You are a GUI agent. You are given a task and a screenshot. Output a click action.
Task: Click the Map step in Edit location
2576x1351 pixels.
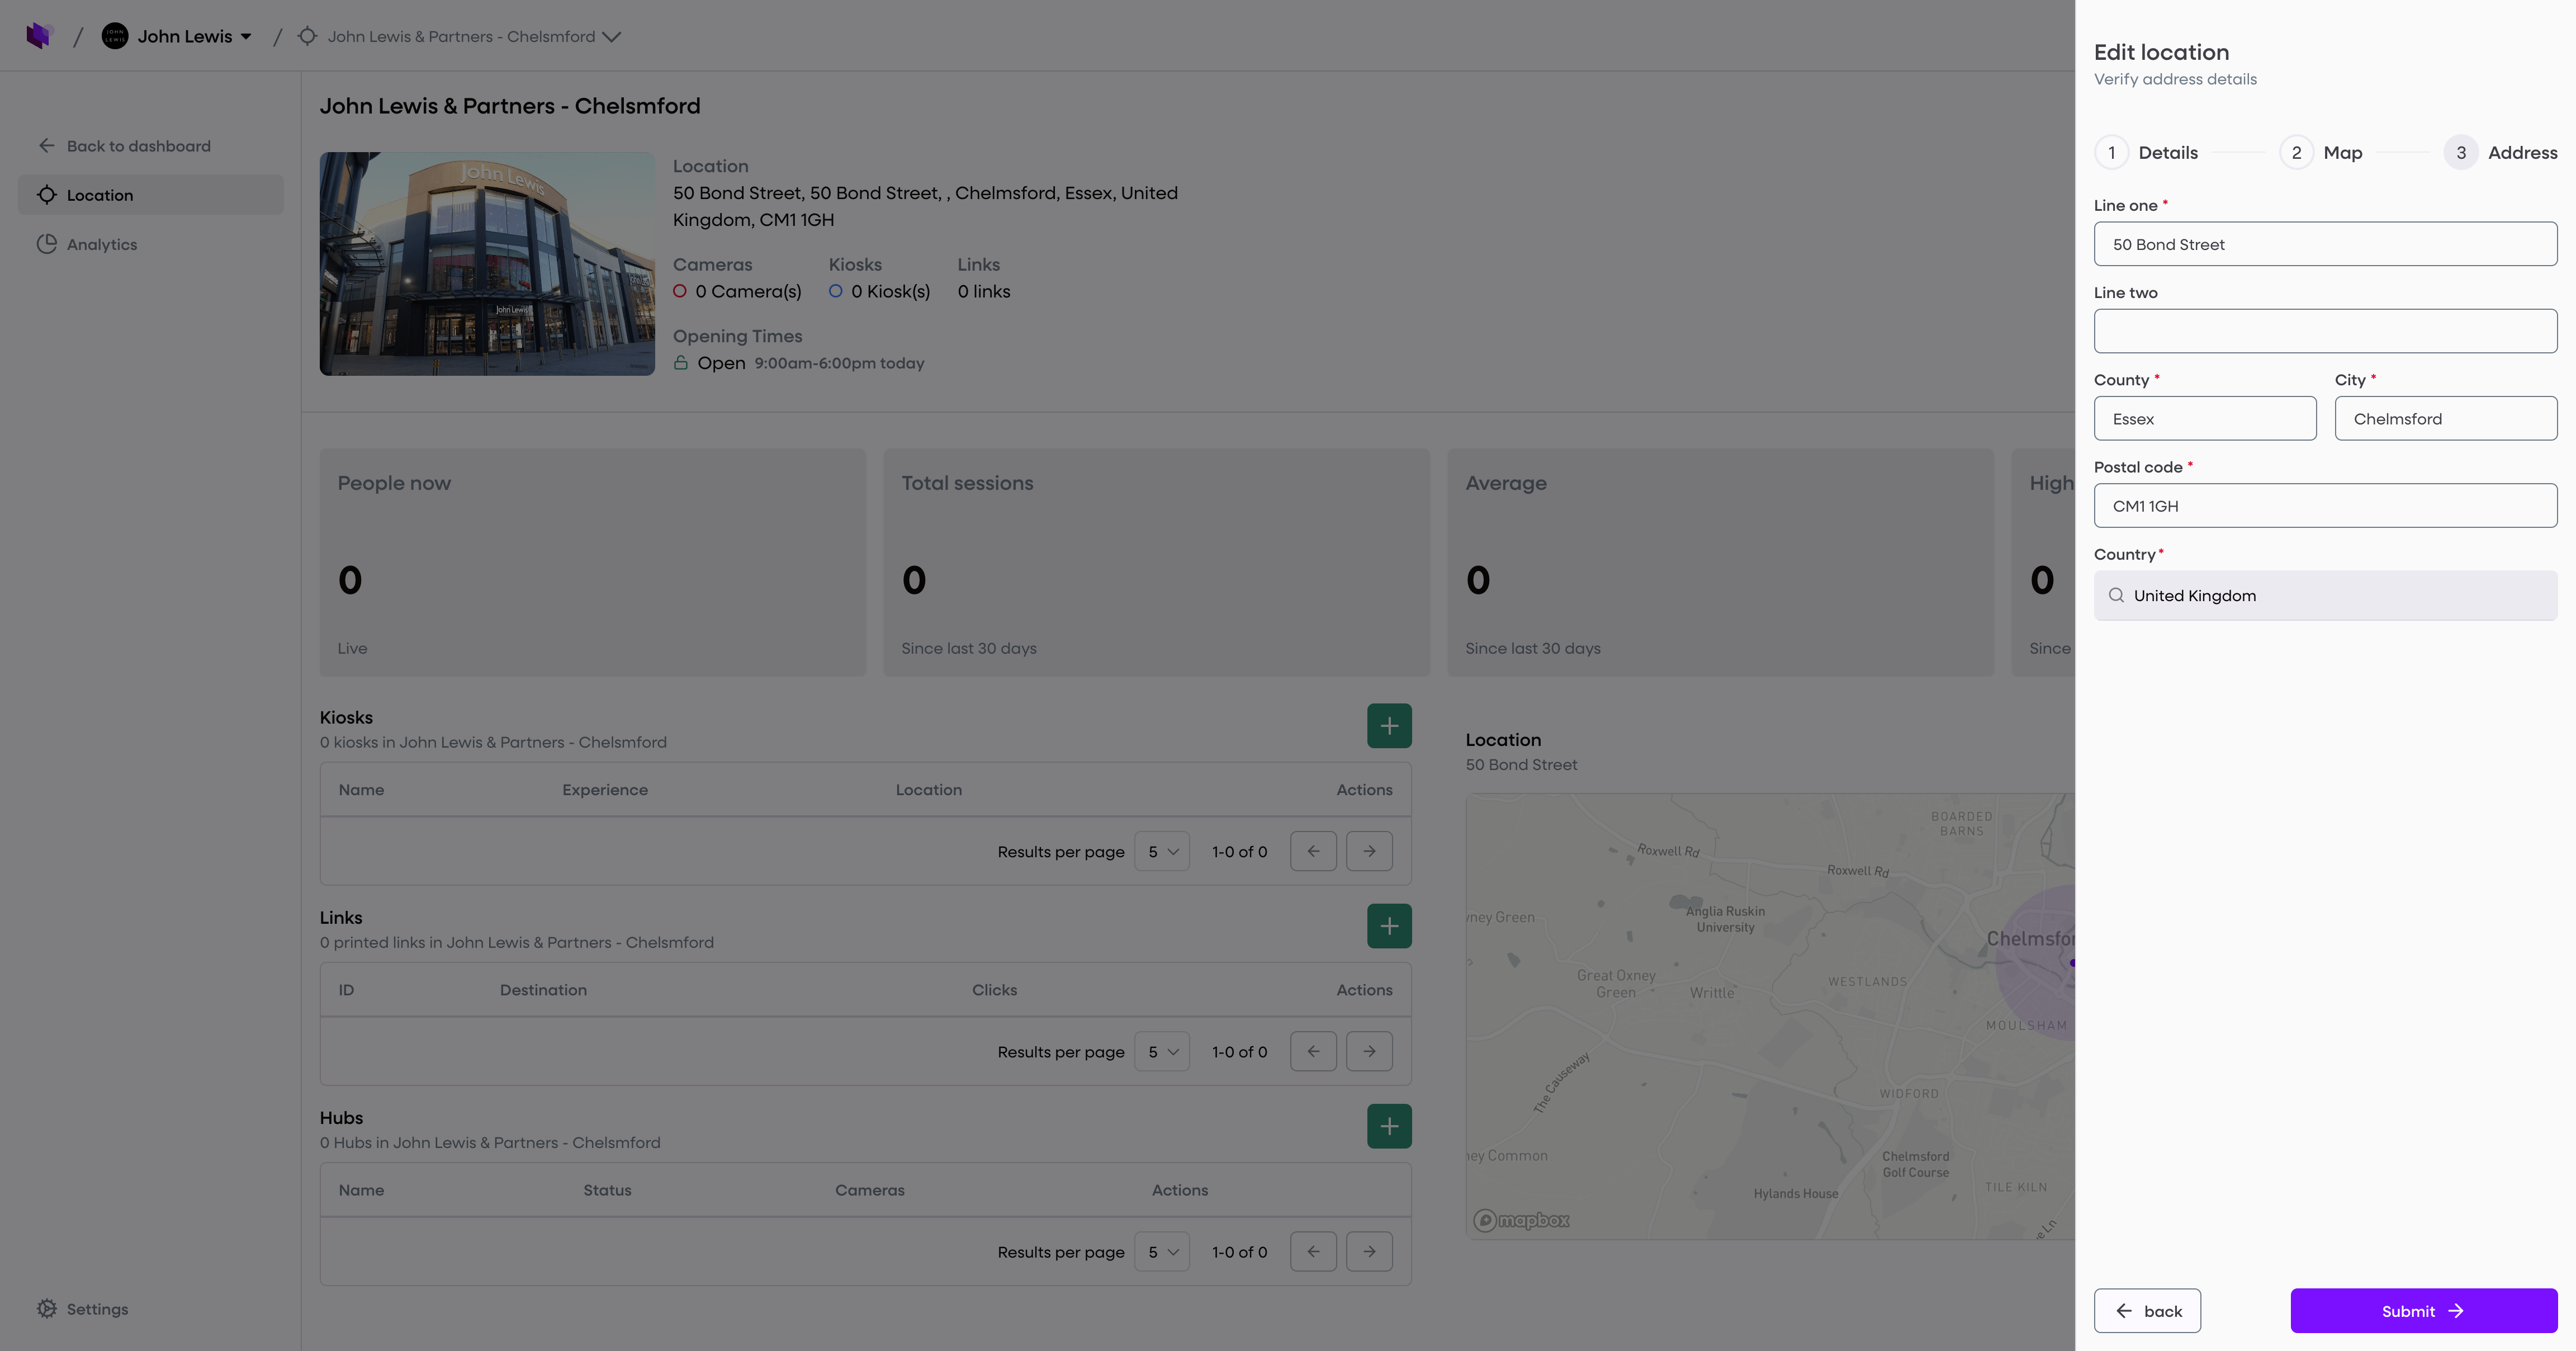tap(2321, 152)
